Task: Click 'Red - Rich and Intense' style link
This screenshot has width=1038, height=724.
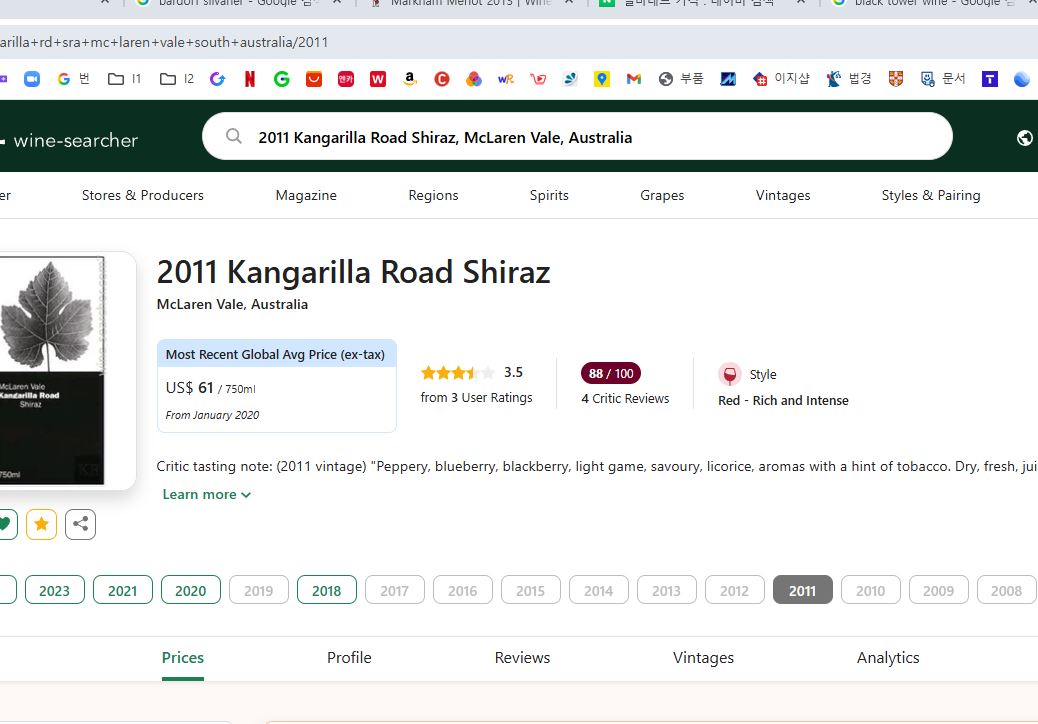Action: point(783,400)
